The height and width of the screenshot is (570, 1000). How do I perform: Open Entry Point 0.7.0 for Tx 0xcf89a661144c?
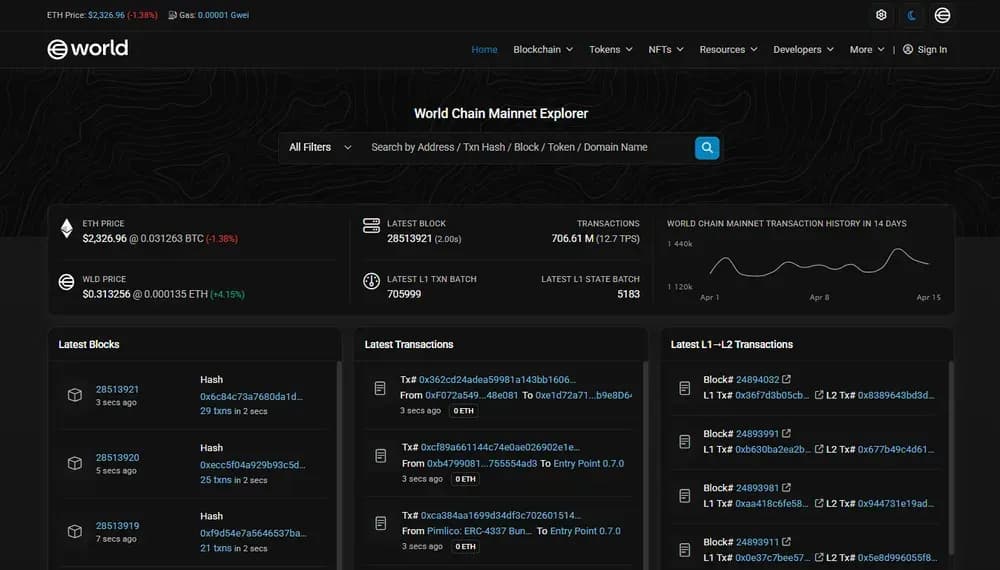pyautogui.click(x=589, y=464)
